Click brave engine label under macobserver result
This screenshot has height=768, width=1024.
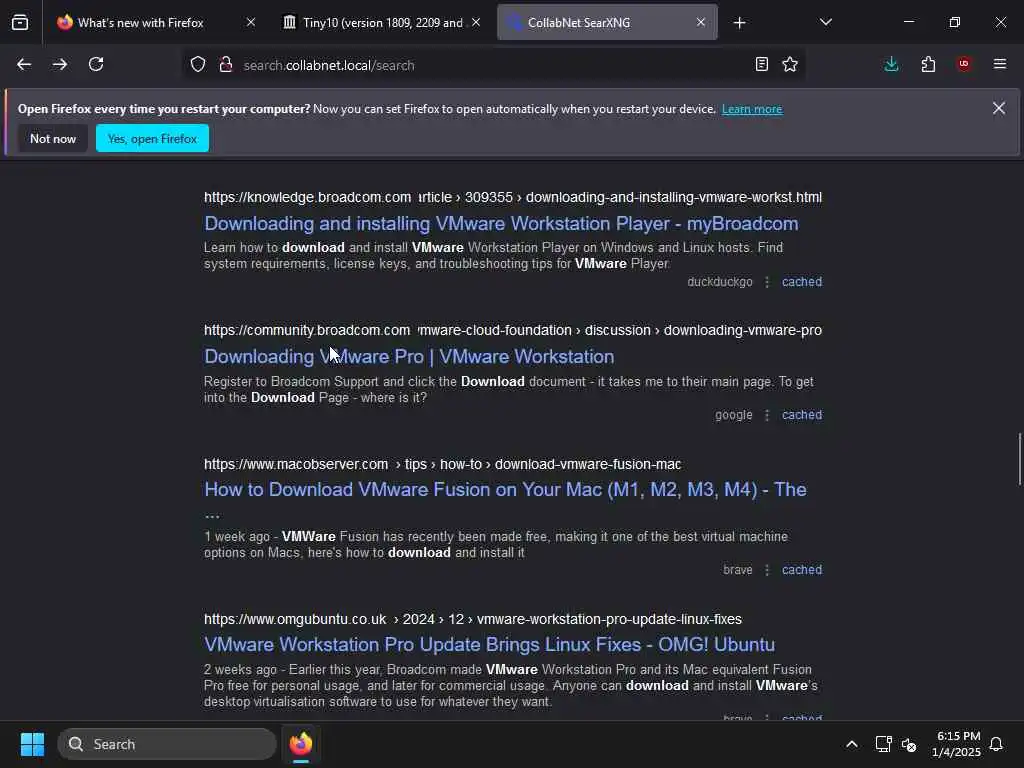tap(737, 569)
